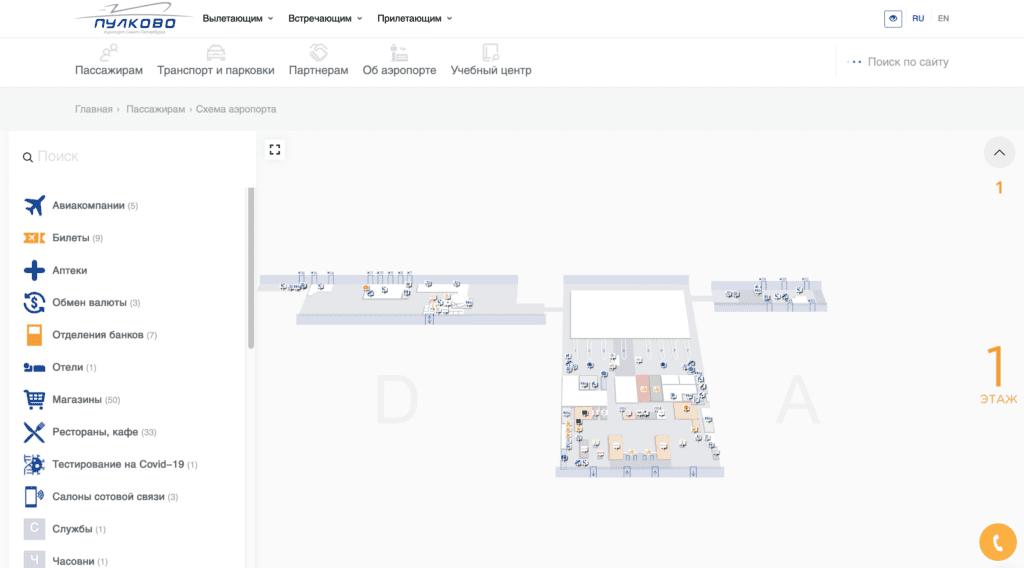The height and width of the screenshot is (568, 1024).
Task: Select the Часовни (1) category
Action: (x=80, y=561)
